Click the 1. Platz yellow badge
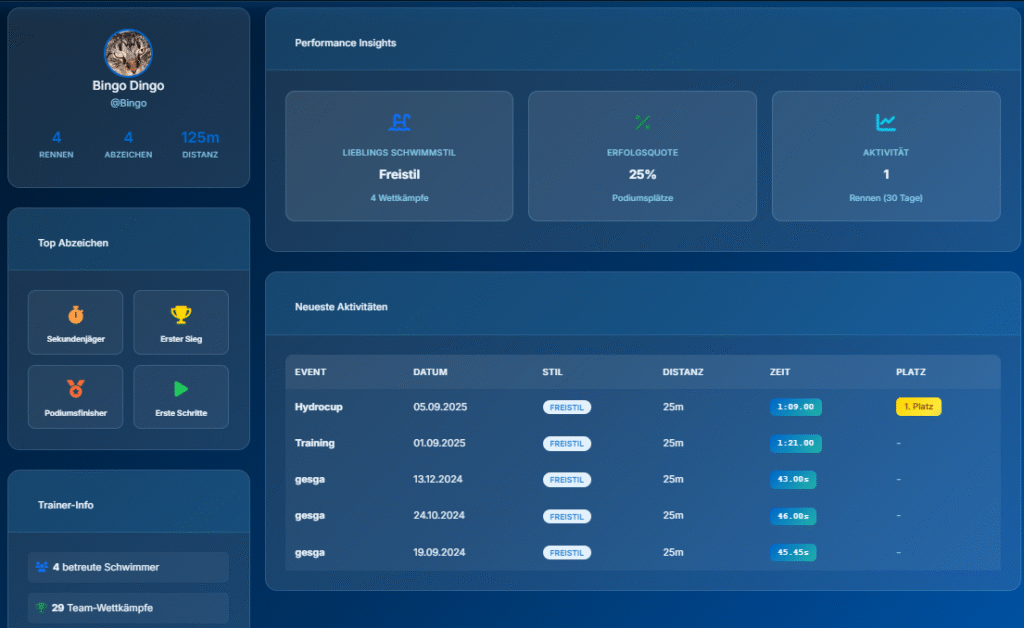 coord(918,407)
